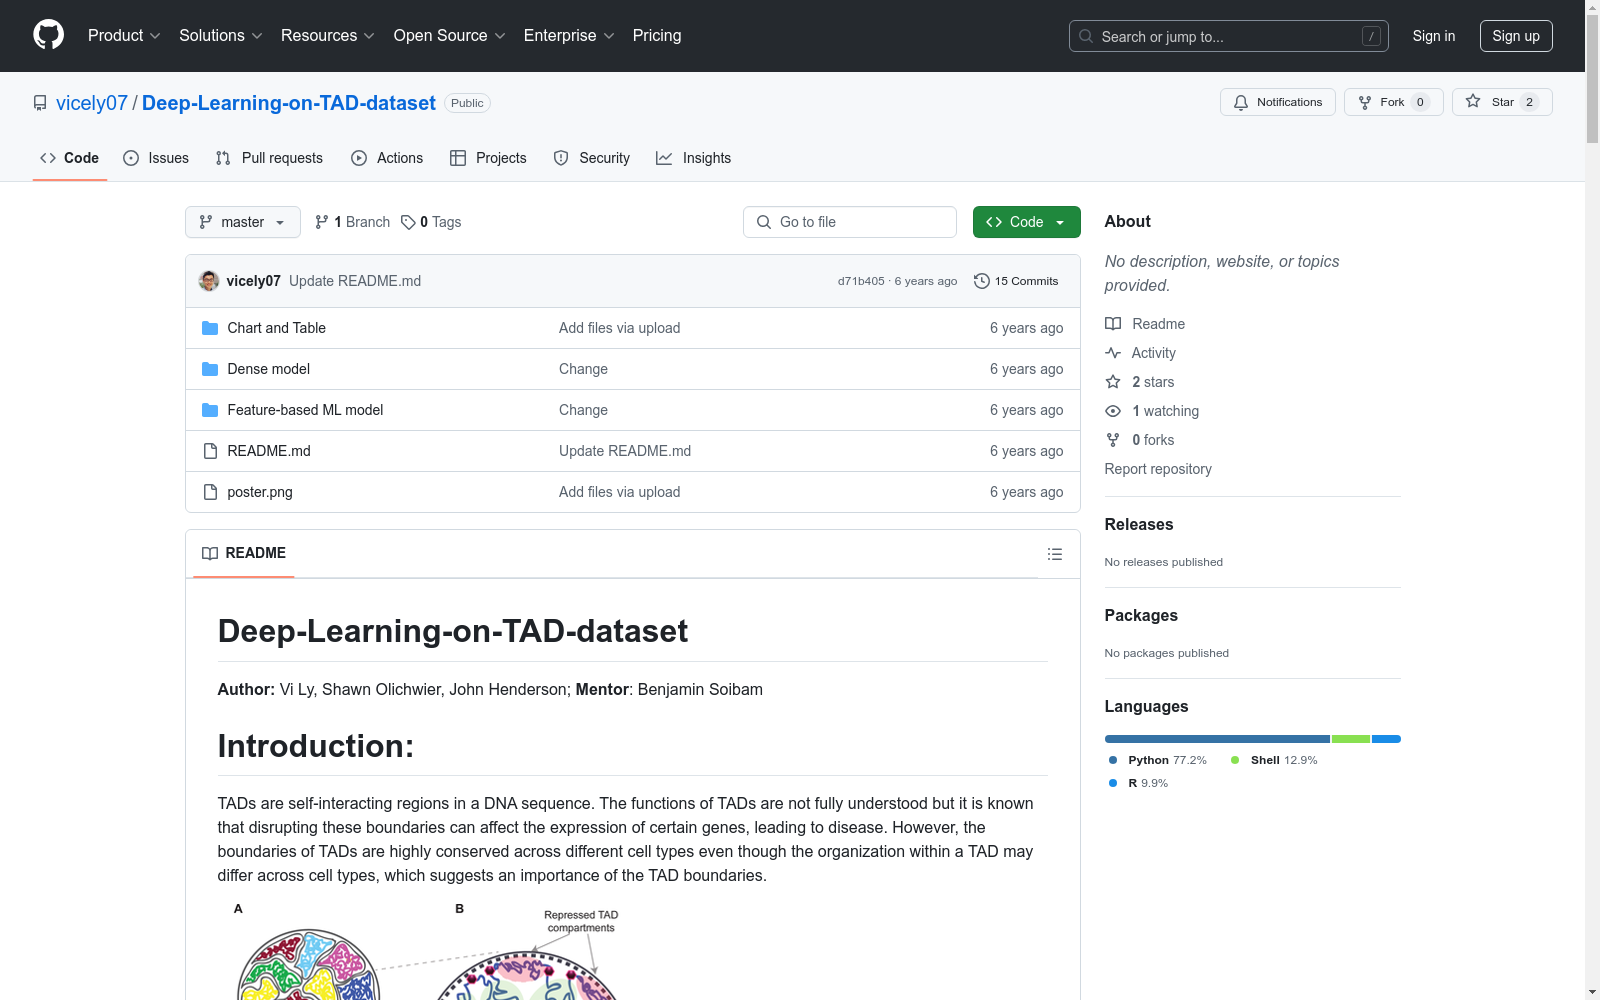Image resolution: width=1600 pixels, height=1000 pixels.
Task: Focus the Search or jump to field
Action: (1229, 36)
